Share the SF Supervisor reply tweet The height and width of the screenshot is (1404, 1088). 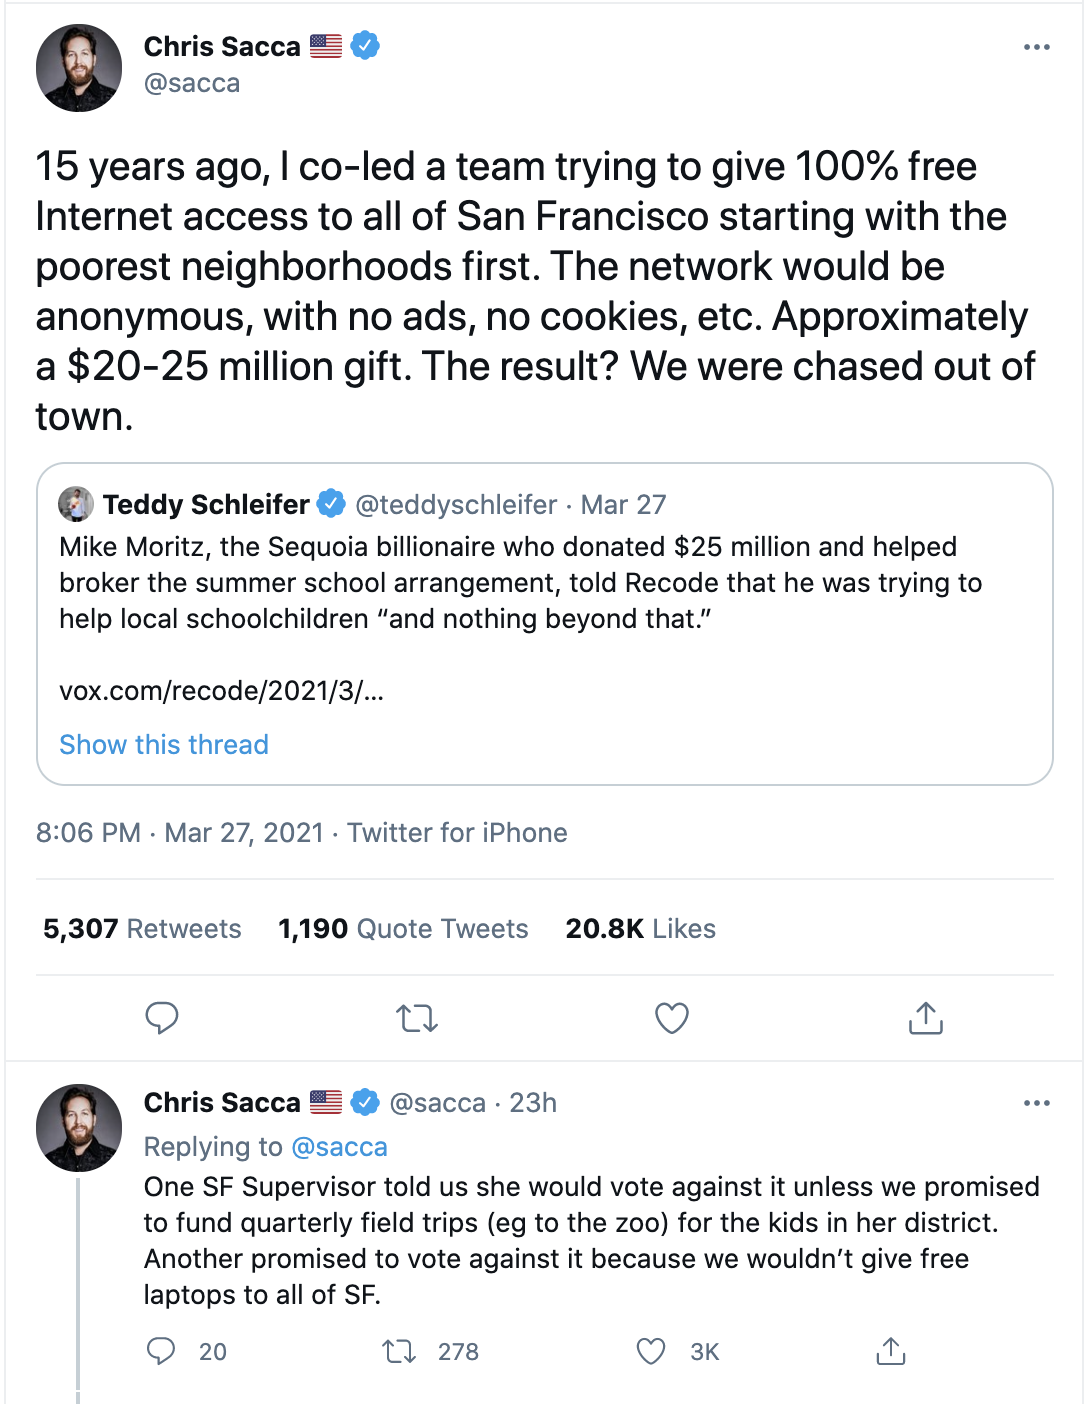[890, 1352]
